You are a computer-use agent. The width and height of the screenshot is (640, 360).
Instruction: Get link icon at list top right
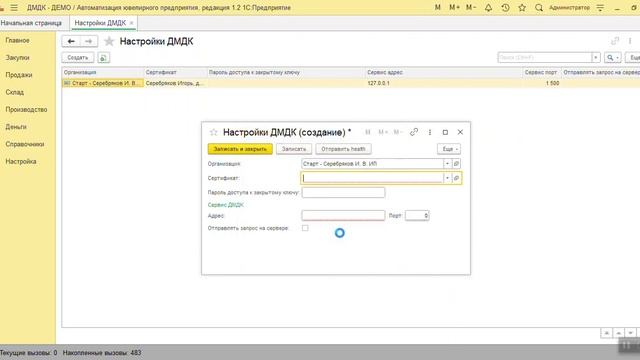pyautogui.click(x=615, y=41)
